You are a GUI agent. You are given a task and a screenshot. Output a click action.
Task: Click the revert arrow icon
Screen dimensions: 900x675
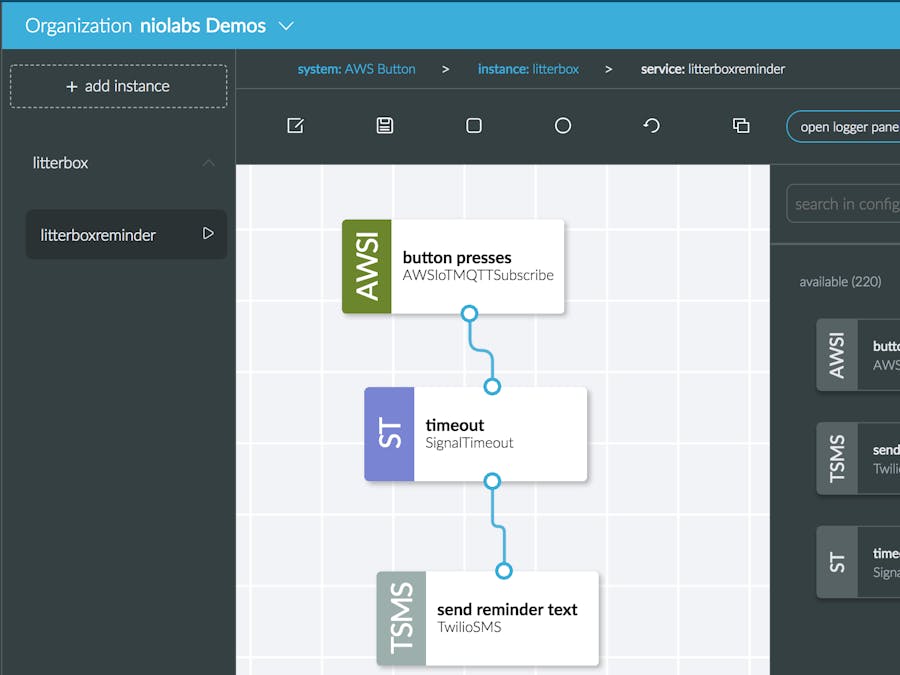[651, 125]
